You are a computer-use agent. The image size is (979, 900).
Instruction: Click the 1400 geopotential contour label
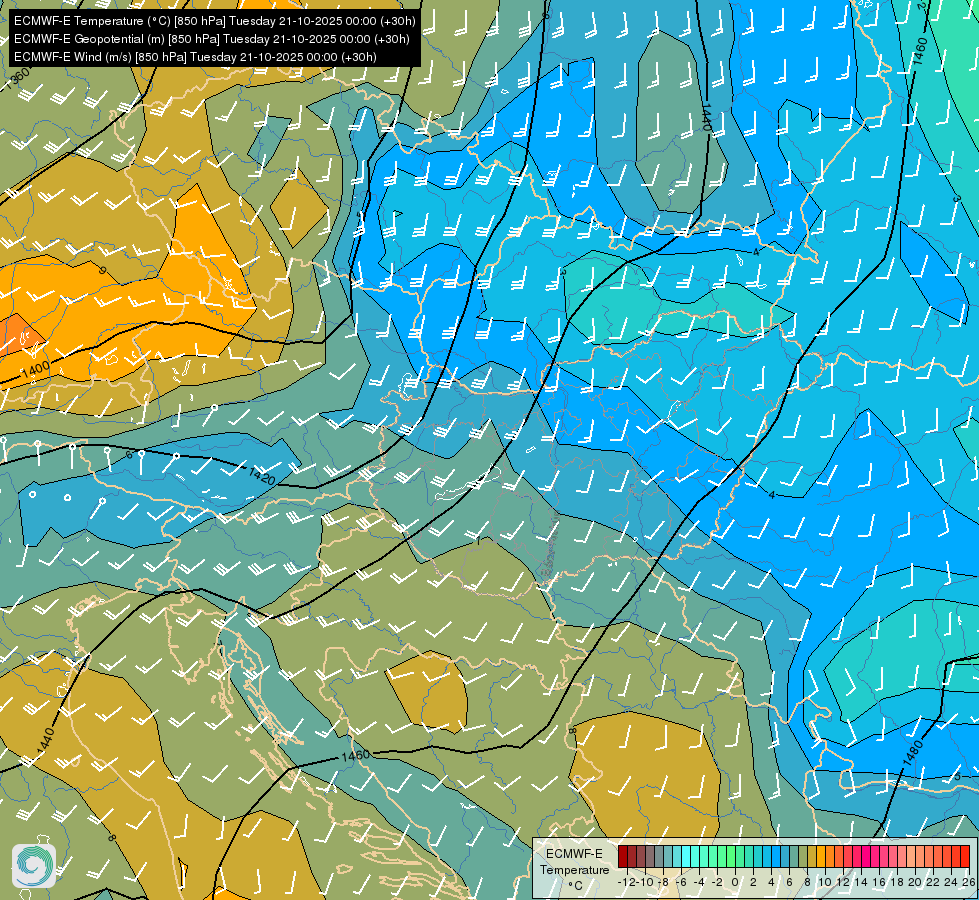pyautogui.click(x=35, y=370)
